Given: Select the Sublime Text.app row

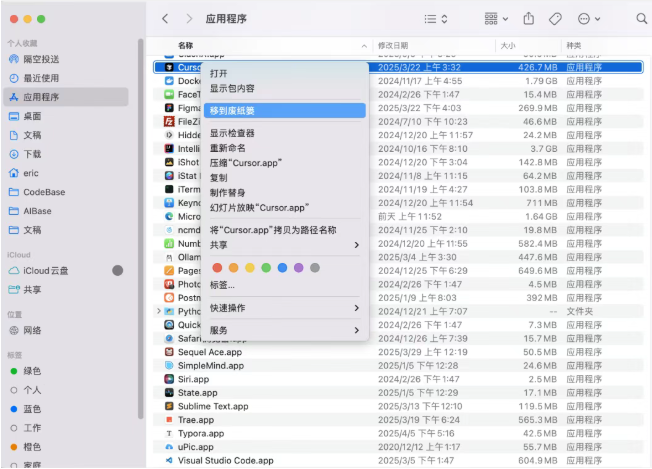Looking at the screenshot, I should (x=398, y=406).
